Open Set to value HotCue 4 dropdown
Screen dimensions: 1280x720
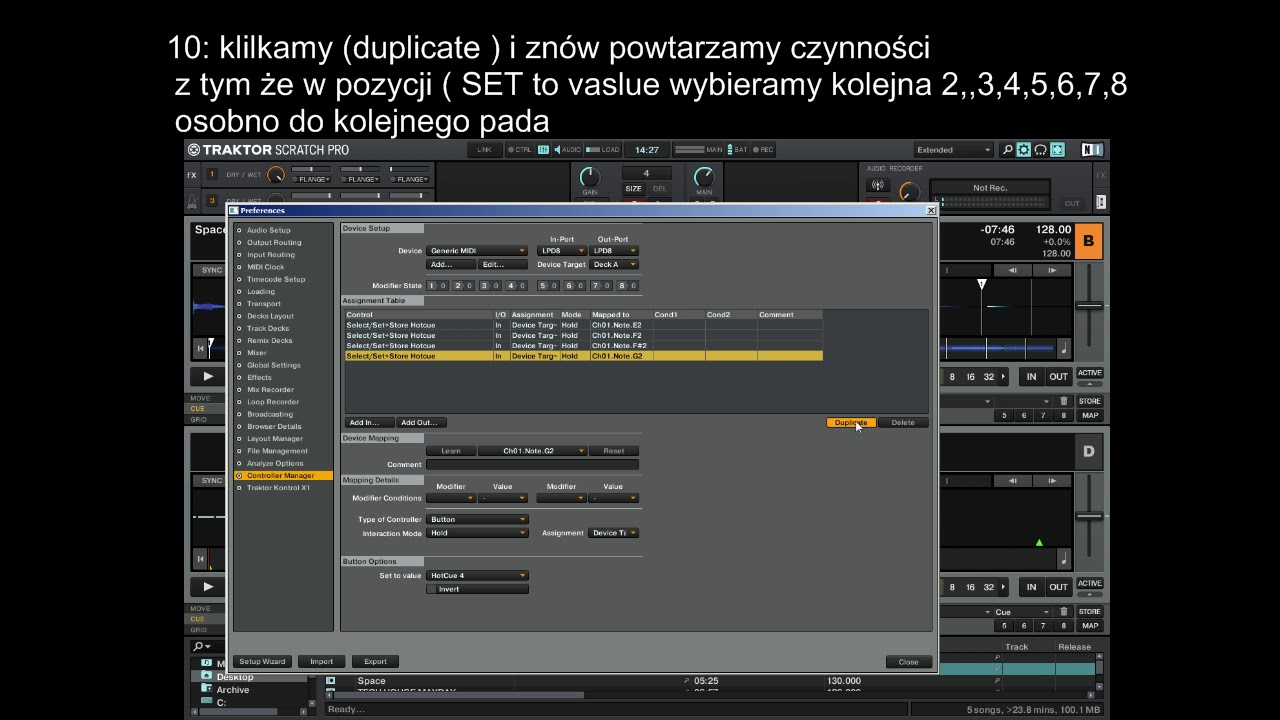[477, 576]
